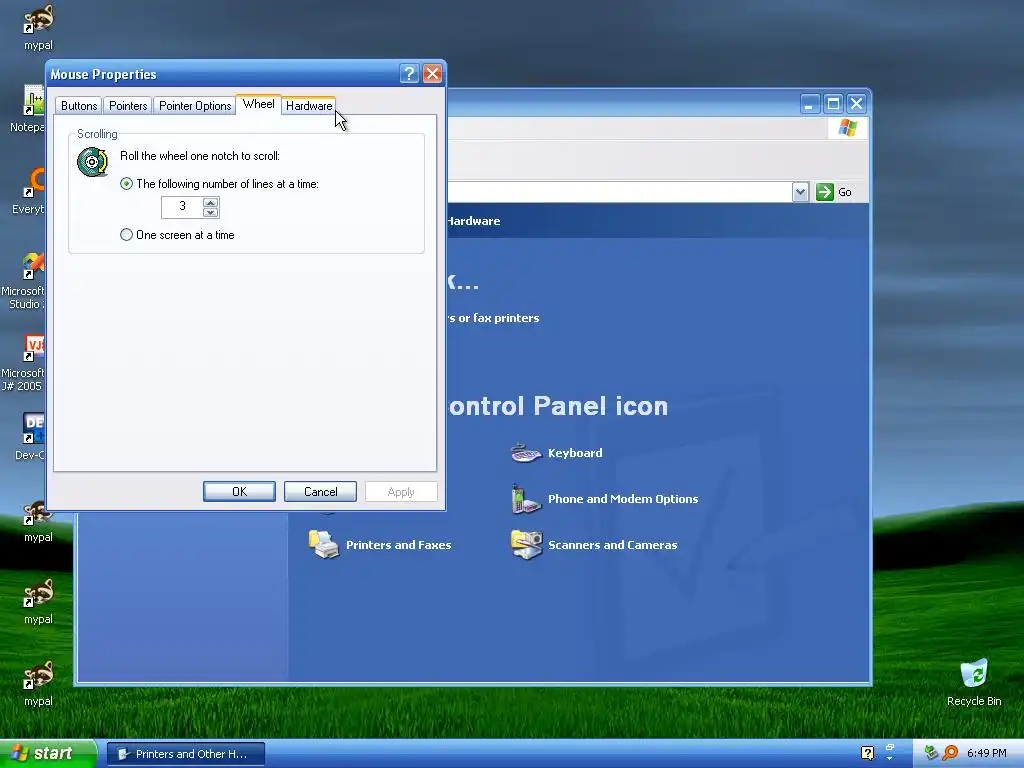Maximize the Control Panel window
The height and width of the screenshot is (768, 1024).
[x=833, y=104]
